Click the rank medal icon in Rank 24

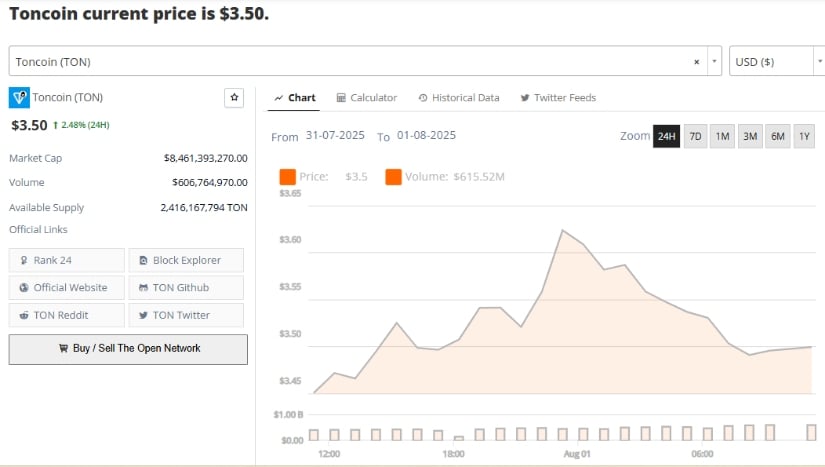click(24, 260)
